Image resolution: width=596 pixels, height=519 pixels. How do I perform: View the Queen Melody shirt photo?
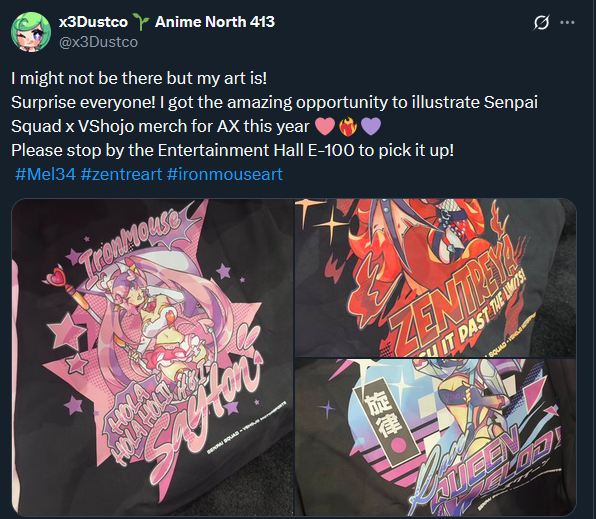click(x=436, y=437)
